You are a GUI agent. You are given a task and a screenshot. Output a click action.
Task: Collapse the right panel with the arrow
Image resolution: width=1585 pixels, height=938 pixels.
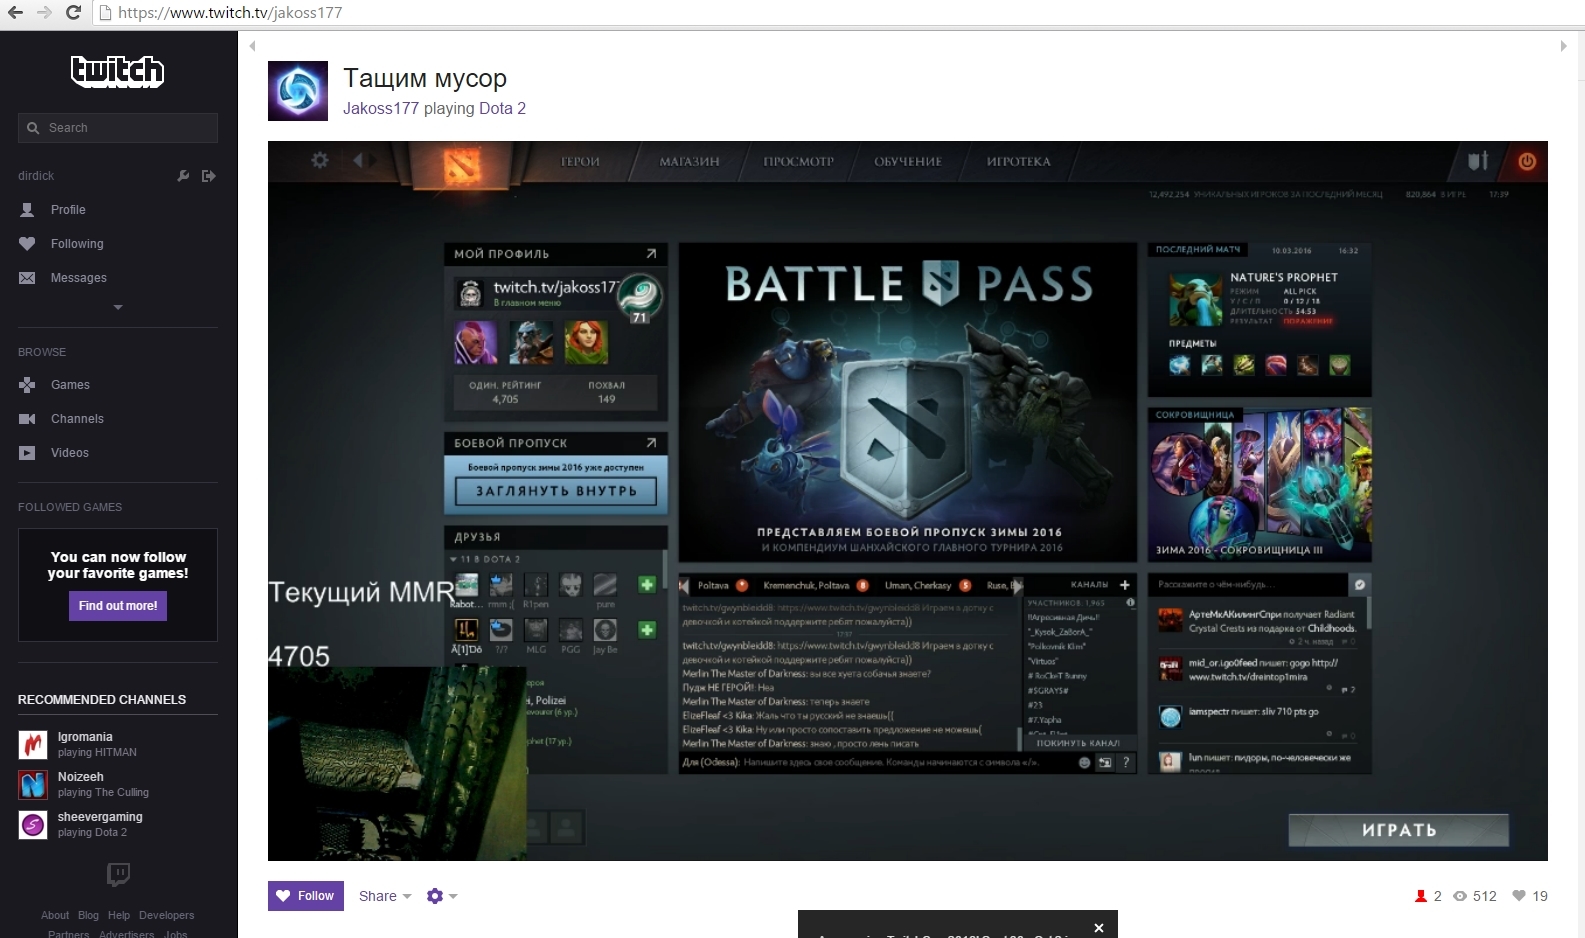(1563, 46)
